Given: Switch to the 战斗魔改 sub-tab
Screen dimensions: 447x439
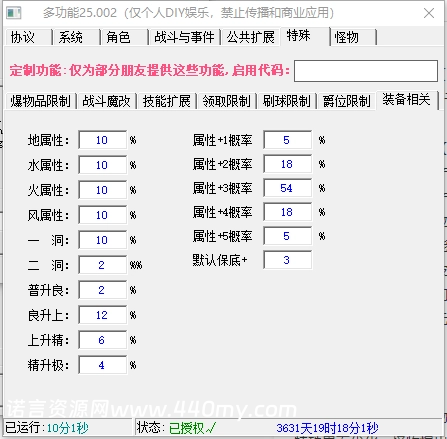Looking at the screenshot, I should pyautogui.click(x=107, y=101).
